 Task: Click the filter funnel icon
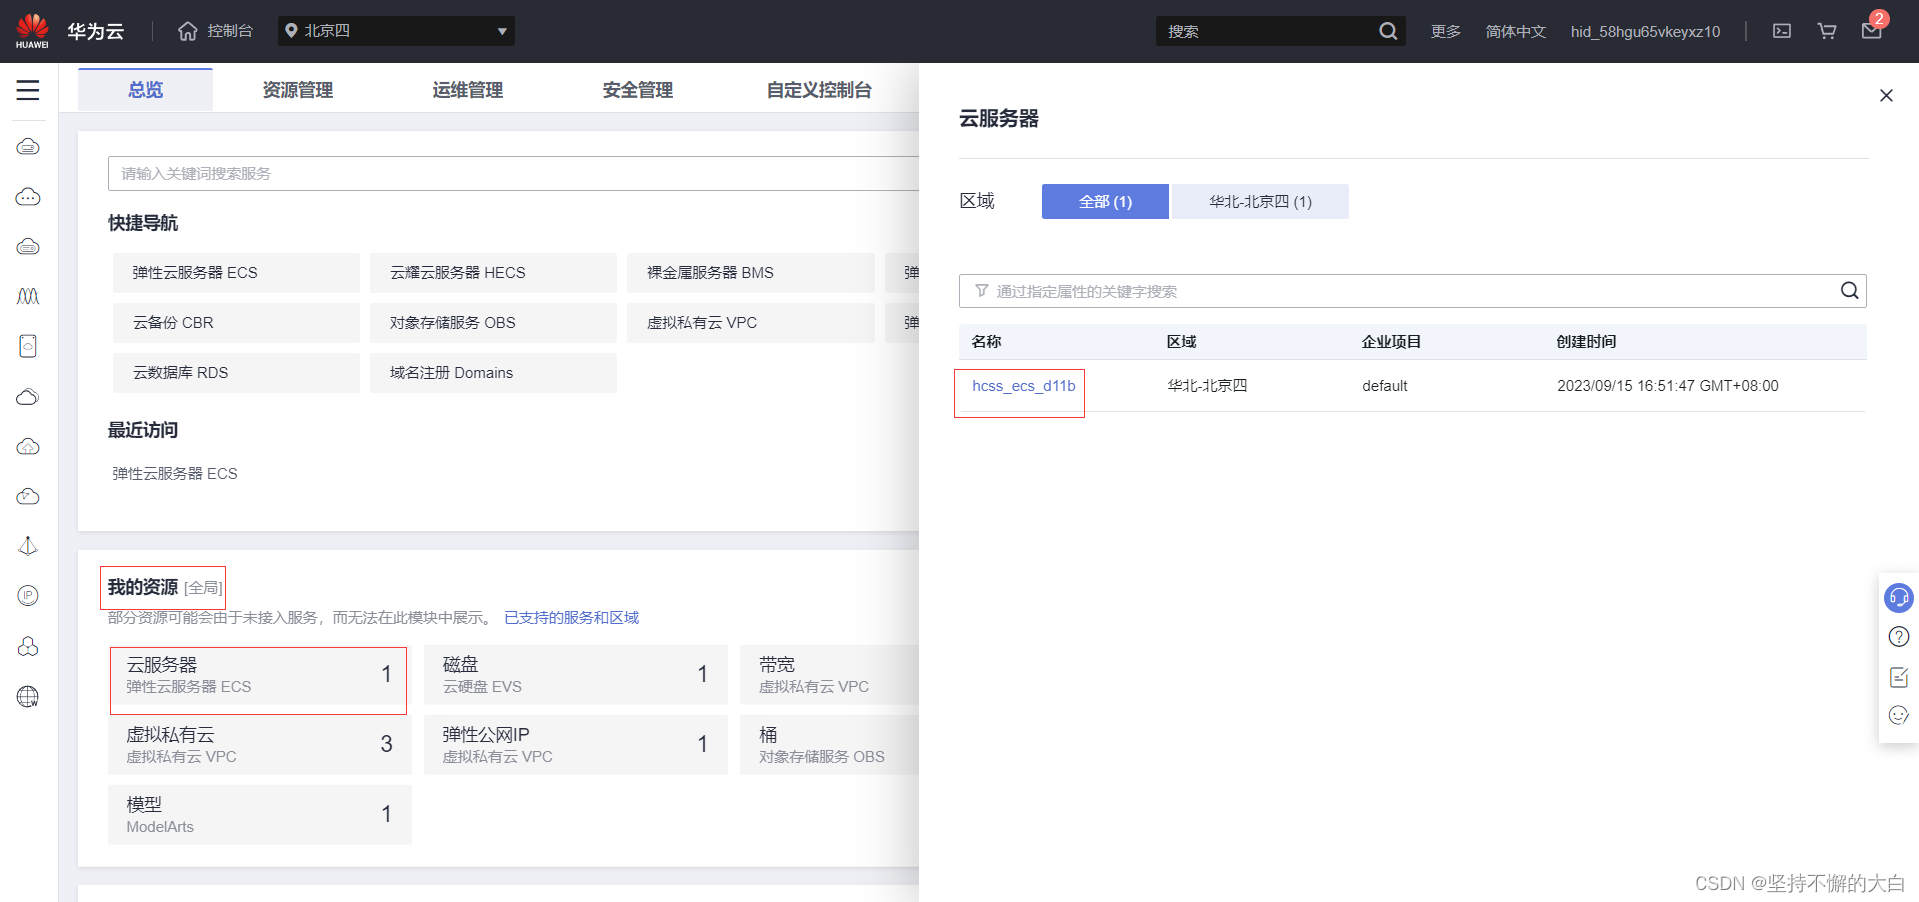coord(982,291)
